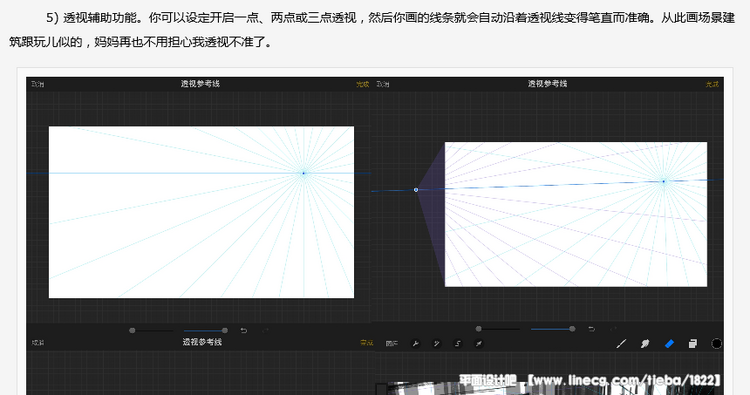Click yellow 完成 in top-right perspective panel
The height and width of the screenshot is (395, 750).
(x=712, y=84)
